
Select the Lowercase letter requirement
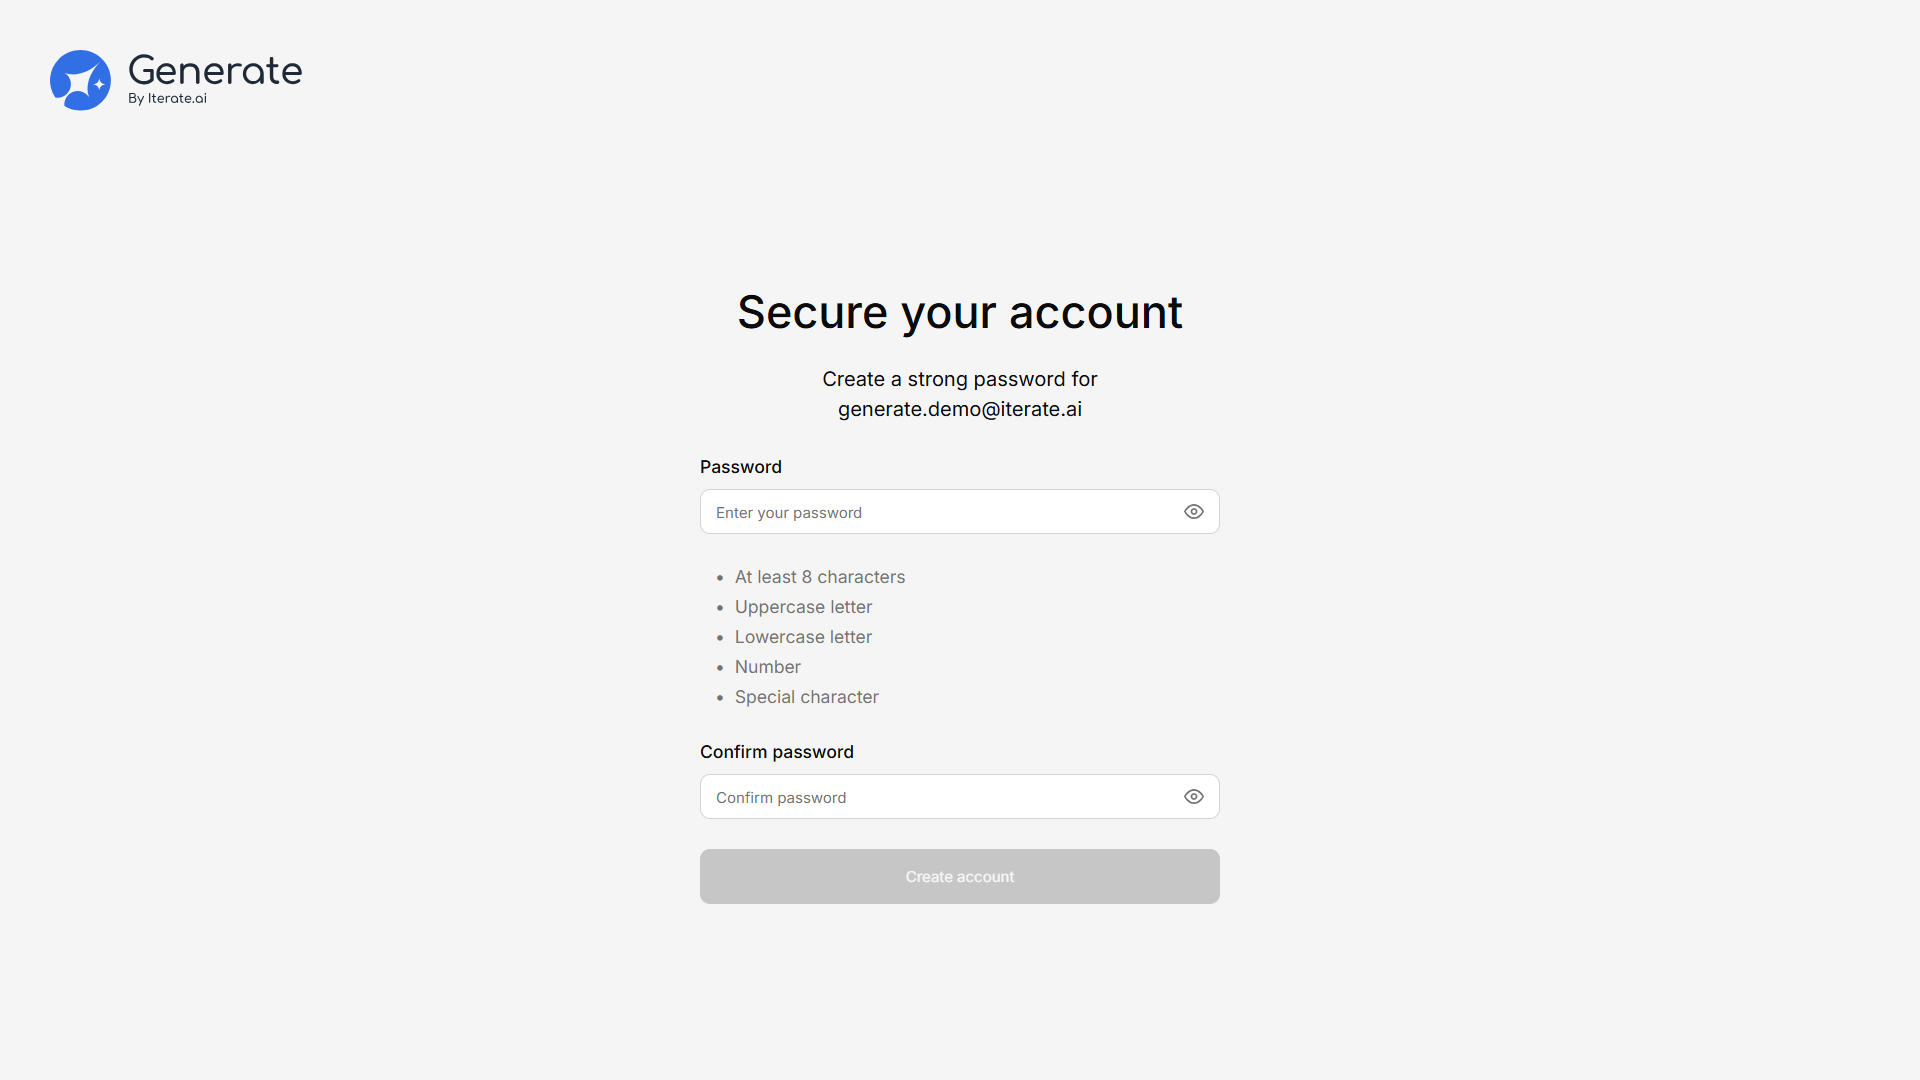[x=803, y=637]
